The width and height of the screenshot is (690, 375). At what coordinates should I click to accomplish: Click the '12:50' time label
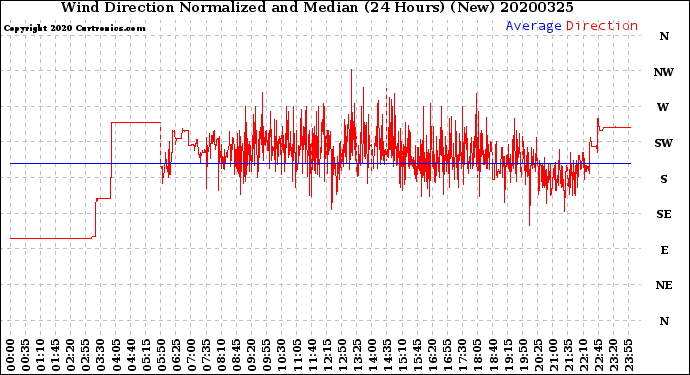coord(342,355)
